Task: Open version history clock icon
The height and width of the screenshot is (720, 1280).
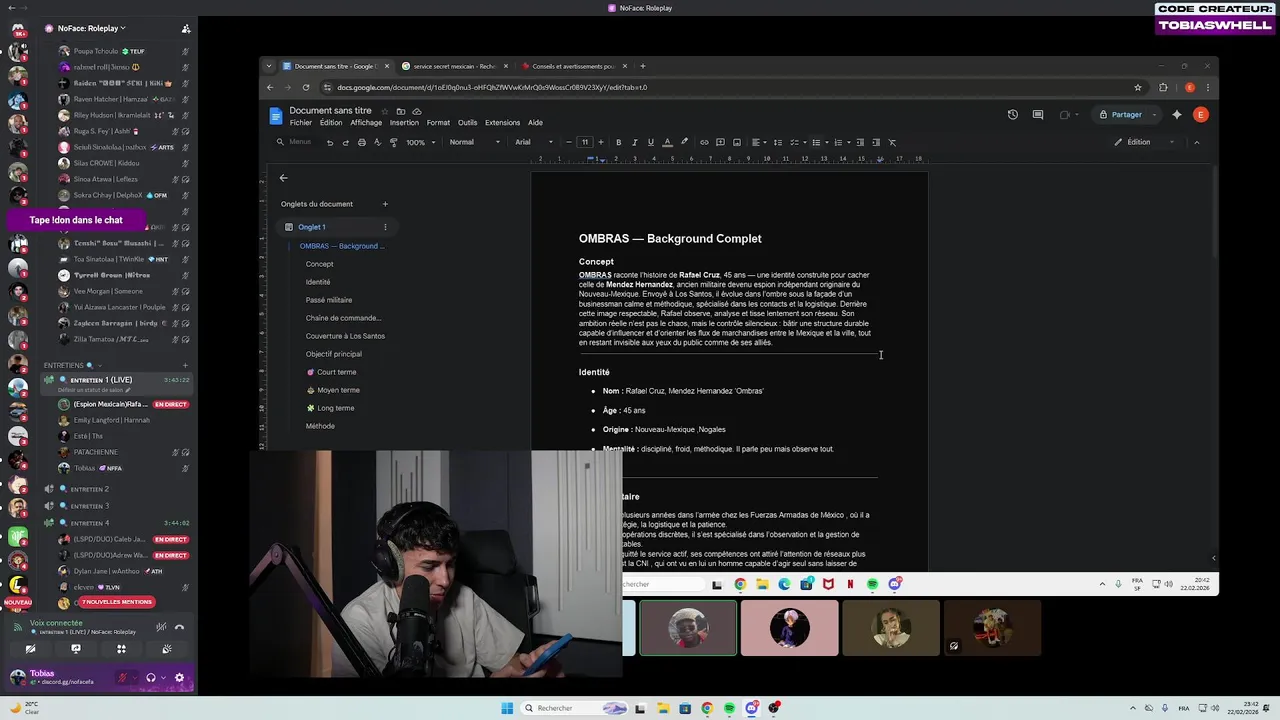Action: pyautogui.click(x=1012, y=114)
